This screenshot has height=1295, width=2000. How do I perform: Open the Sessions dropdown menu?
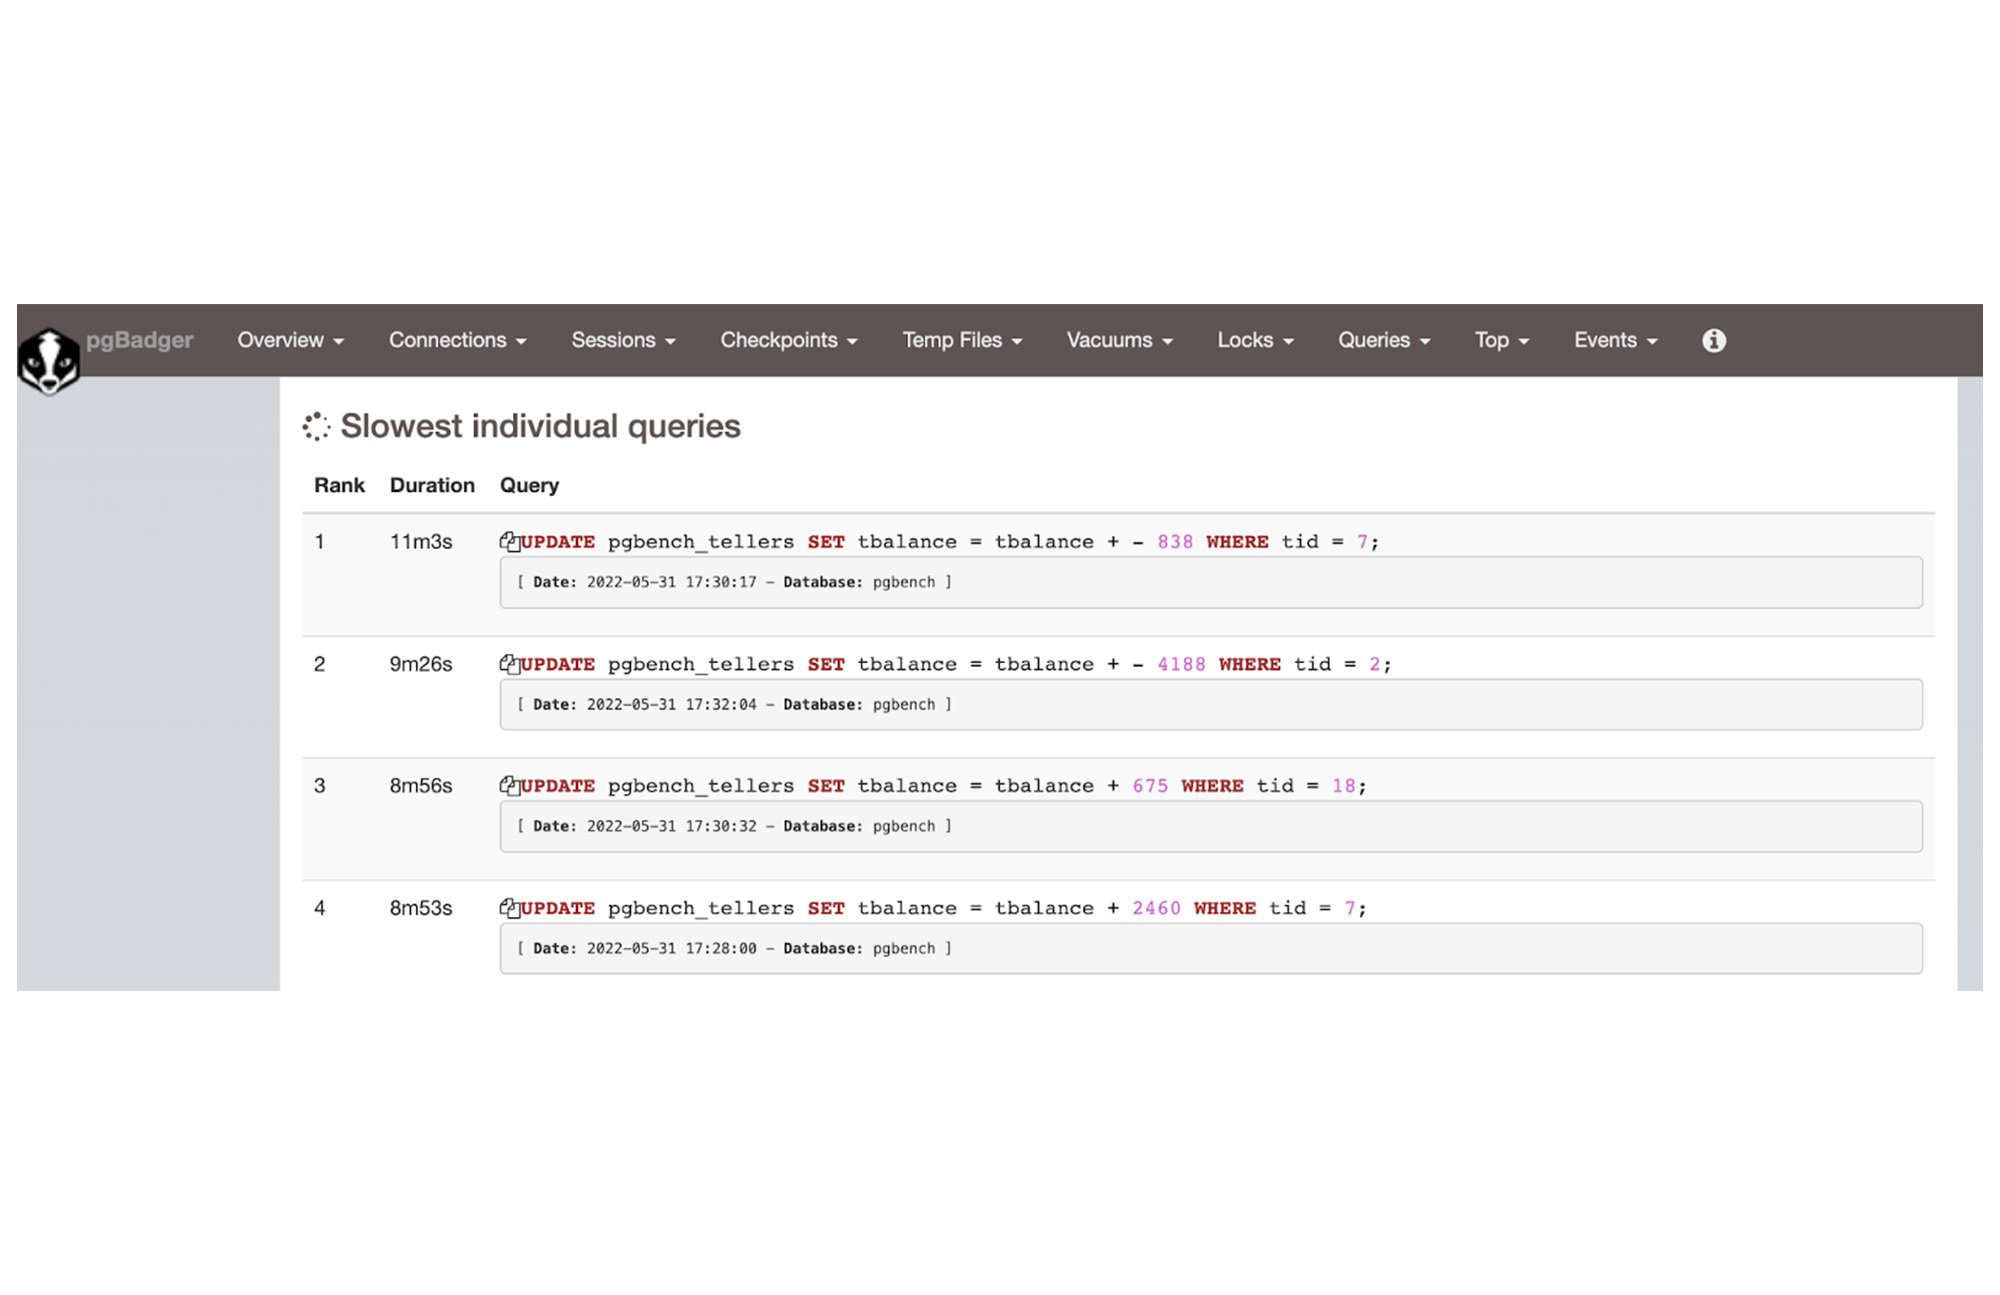tap(622, 340)
